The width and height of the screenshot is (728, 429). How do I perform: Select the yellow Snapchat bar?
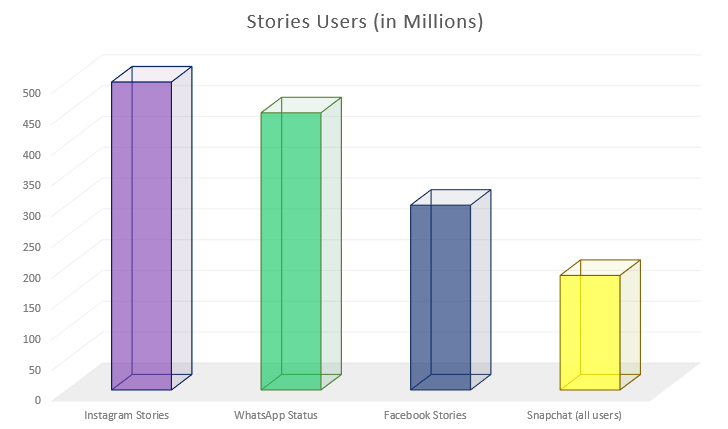click(590, 332)
